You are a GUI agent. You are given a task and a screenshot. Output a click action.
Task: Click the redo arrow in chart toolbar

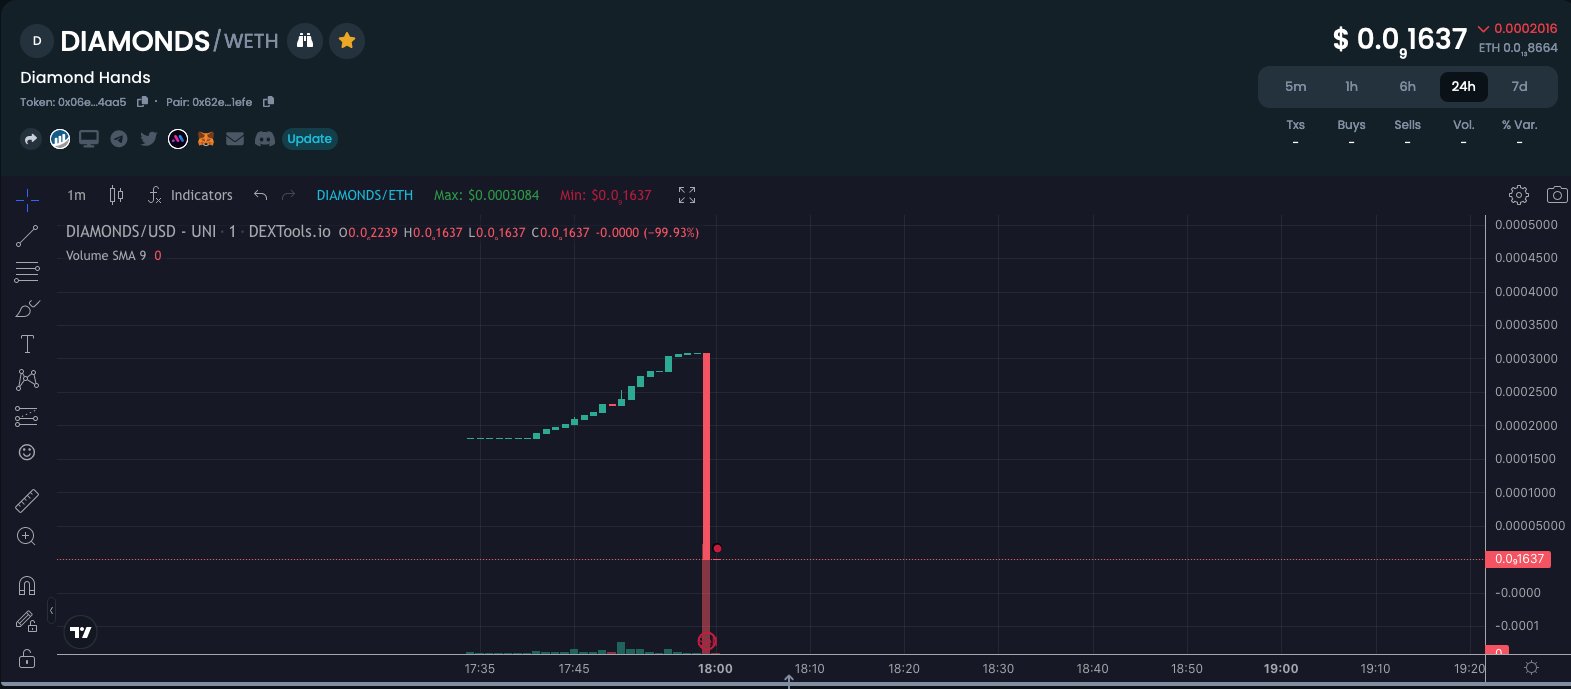(289, 195)
